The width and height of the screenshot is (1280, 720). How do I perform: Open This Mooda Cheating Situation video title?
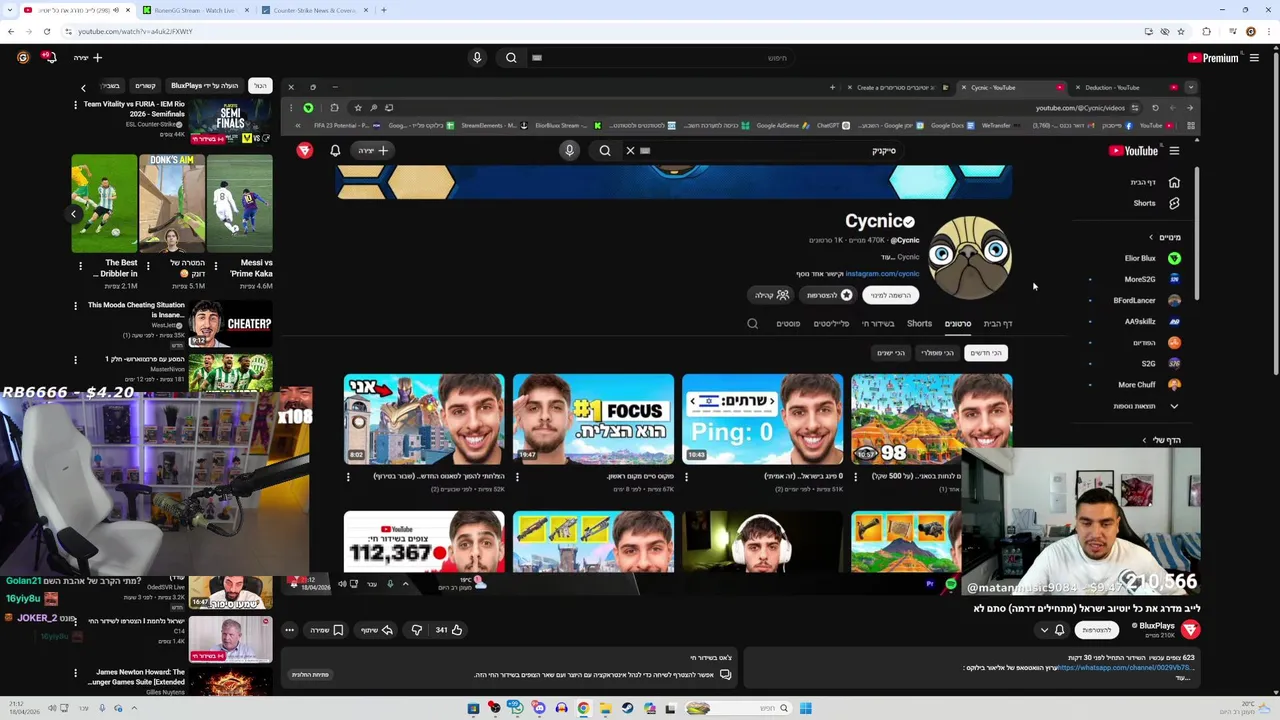click(136, 309)
